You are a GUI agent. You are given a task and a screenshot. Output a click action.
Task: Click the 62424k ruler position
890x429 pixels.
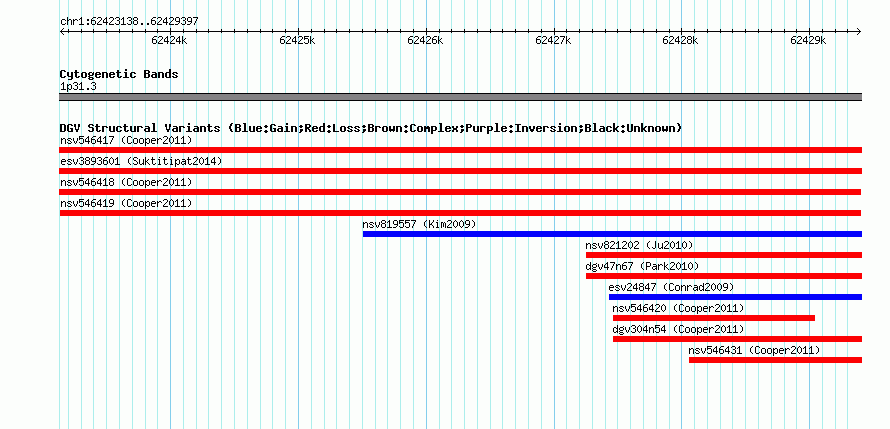pos(170,40)
